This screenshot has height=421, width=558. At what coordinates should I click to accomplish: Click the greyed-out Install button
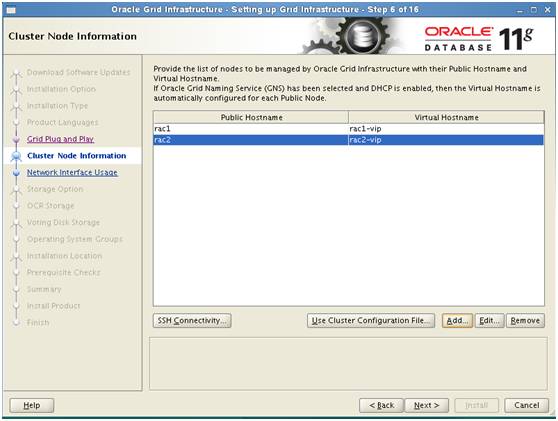tap(477, 405)
